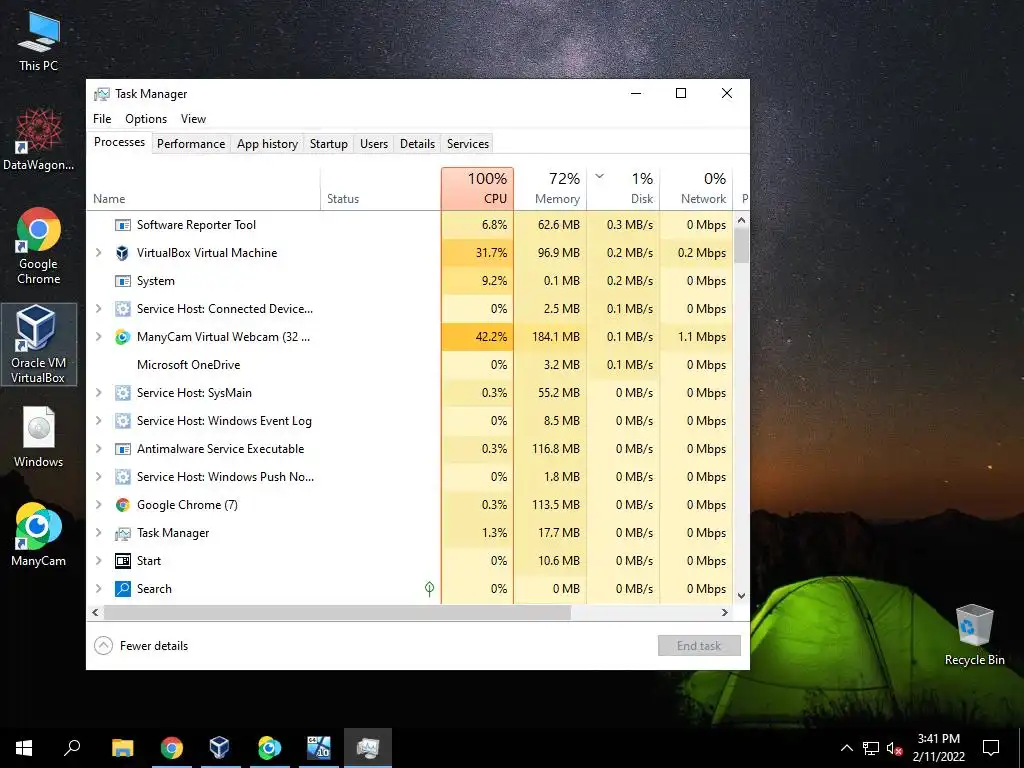Expand the VirtualBox Virtual Machine process
Screen dimensions: 1024x768
[99, 253]
